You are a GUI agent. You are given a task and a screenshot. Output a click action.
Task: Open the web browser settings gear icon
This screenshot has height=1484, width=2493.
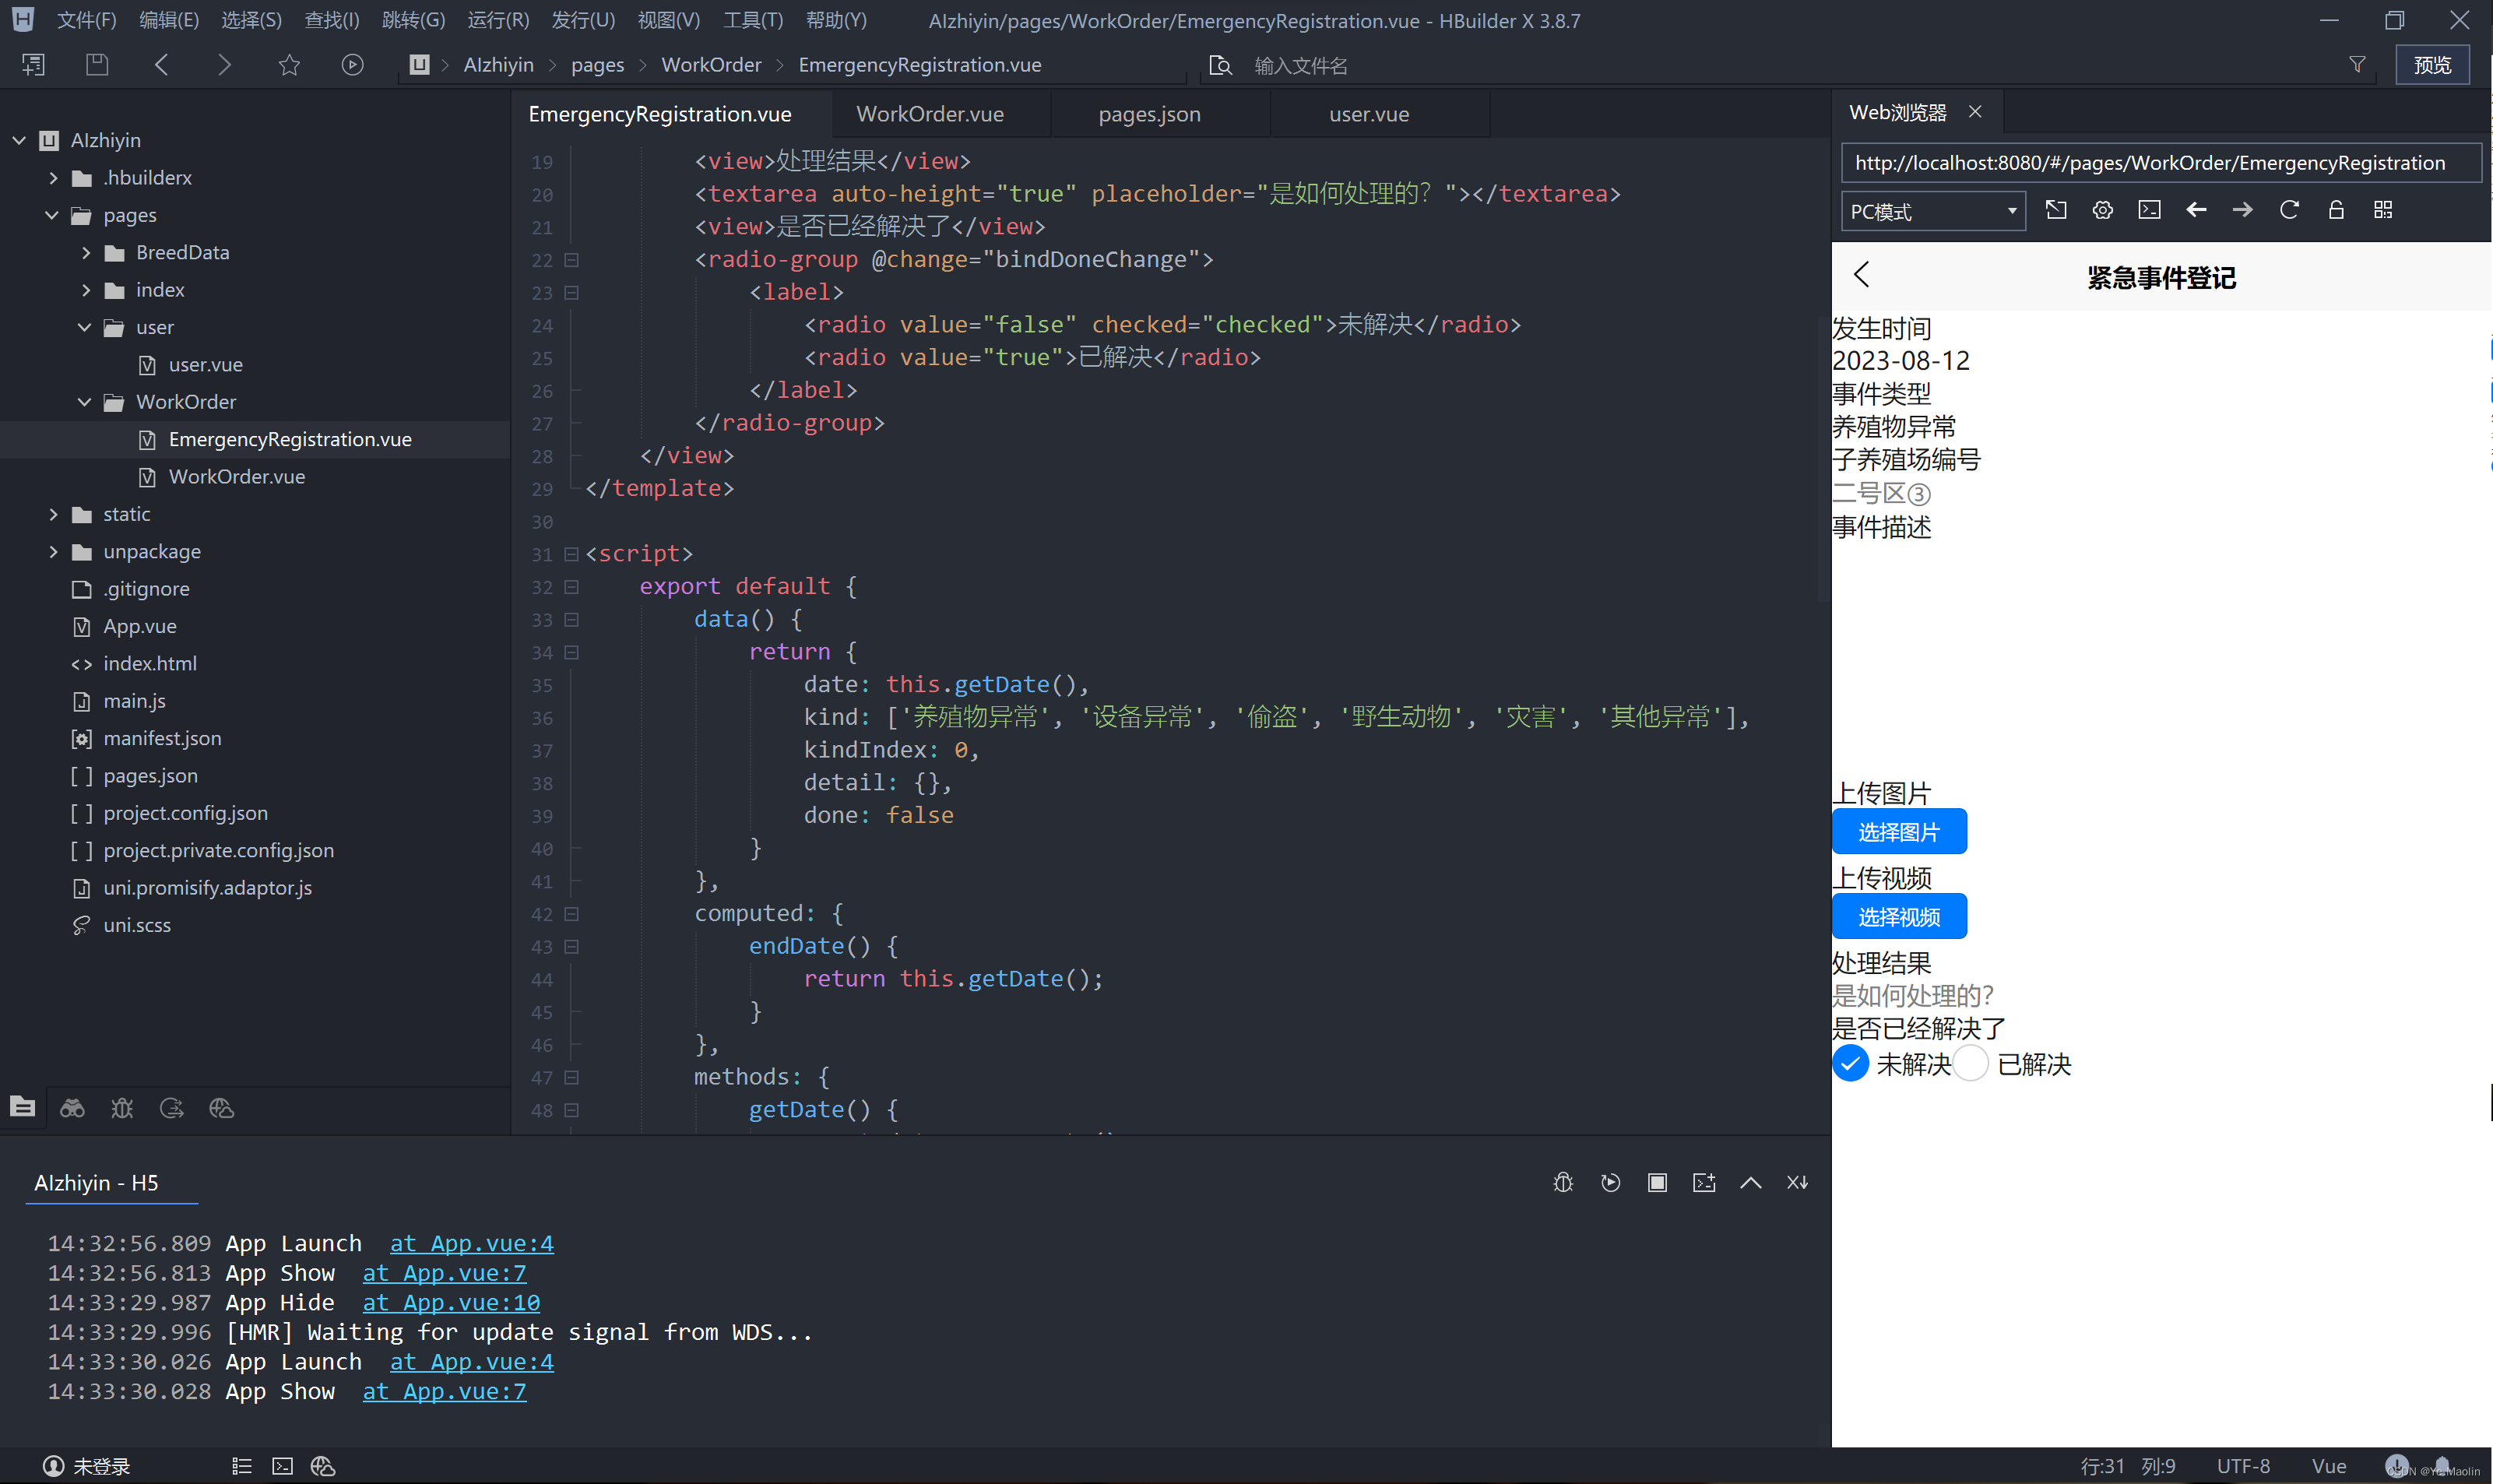(2102, 210)
